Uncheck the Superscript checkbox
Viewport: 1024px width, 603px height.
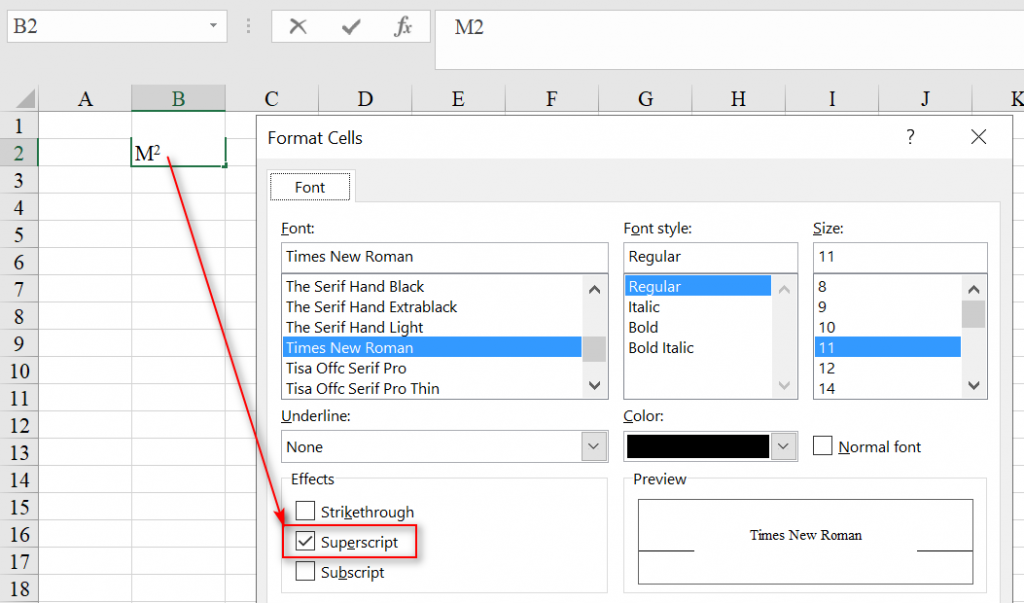[x=307, y=541]
